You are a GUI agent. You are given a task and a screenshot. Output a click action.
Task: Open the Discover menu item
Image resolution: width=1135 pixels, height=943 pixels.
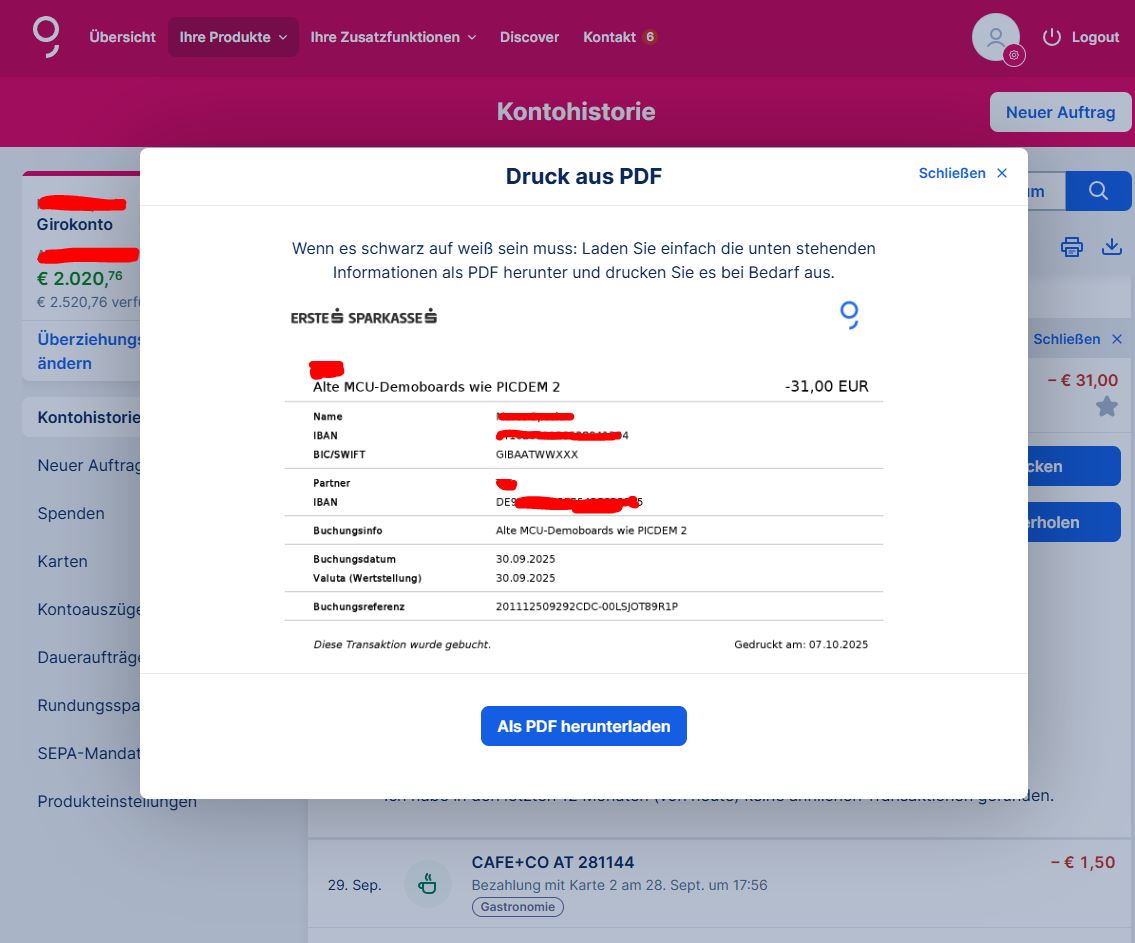tap(529, 37)
